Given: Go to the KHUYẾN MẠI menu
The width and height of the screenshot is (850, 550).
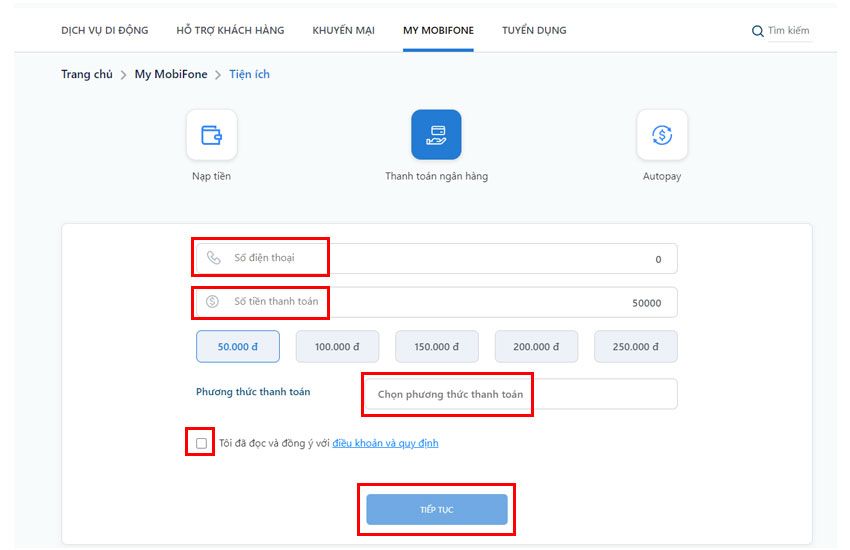Looking at the screenshot, I should (x=344, y=30).
